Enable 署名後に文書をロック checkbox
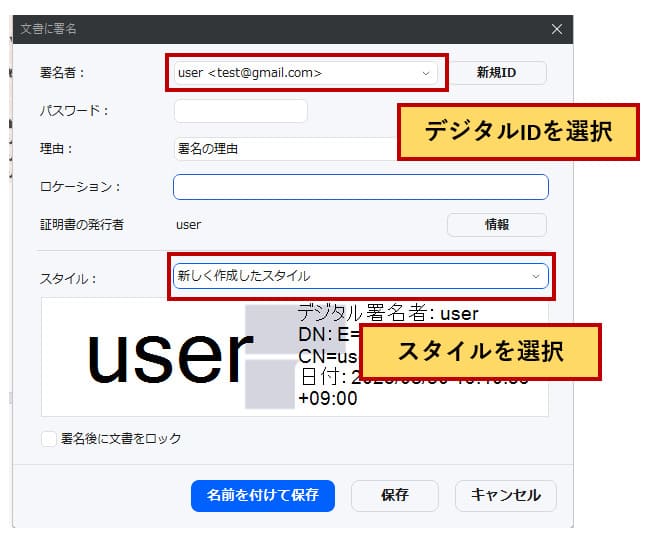654x538 pixels. pos(49,438)
